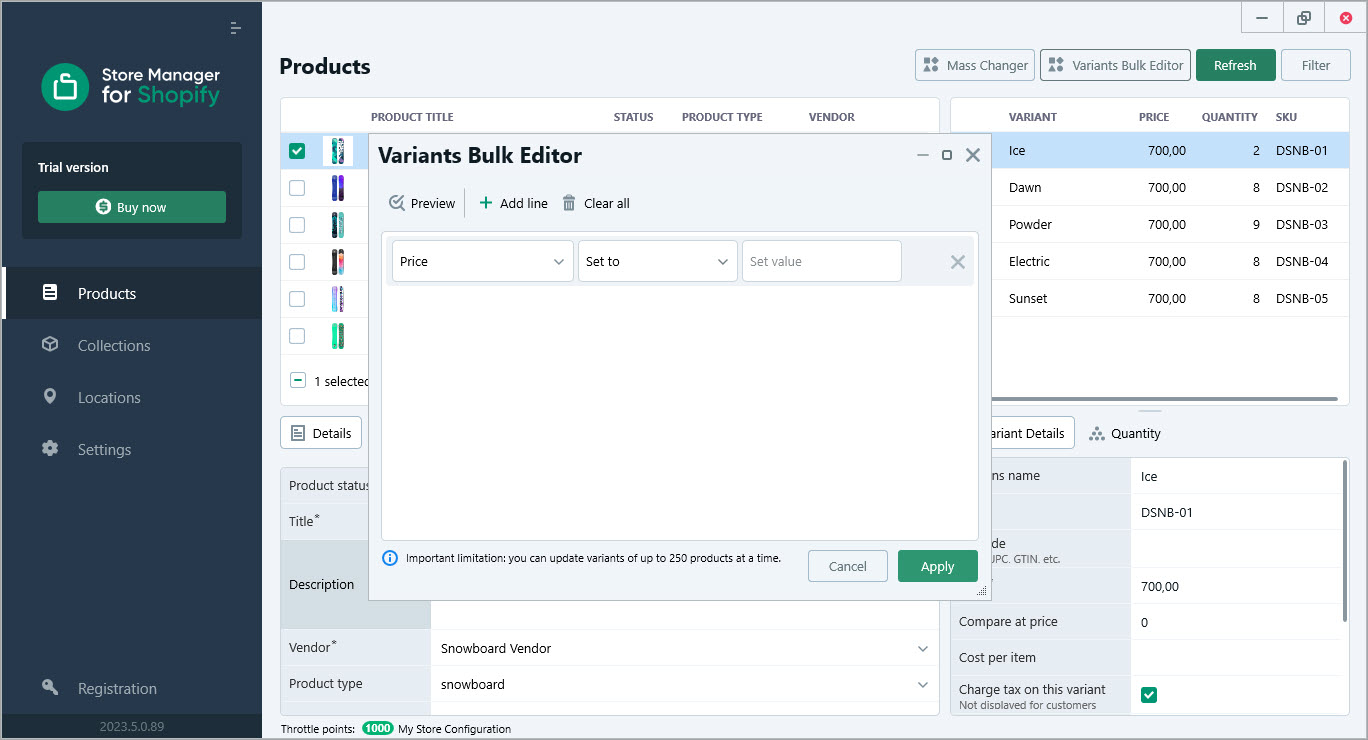Minimize the Variants Bulk Editor dialog
Viewport: 1368px width, 740px height.
click(923, 155)
